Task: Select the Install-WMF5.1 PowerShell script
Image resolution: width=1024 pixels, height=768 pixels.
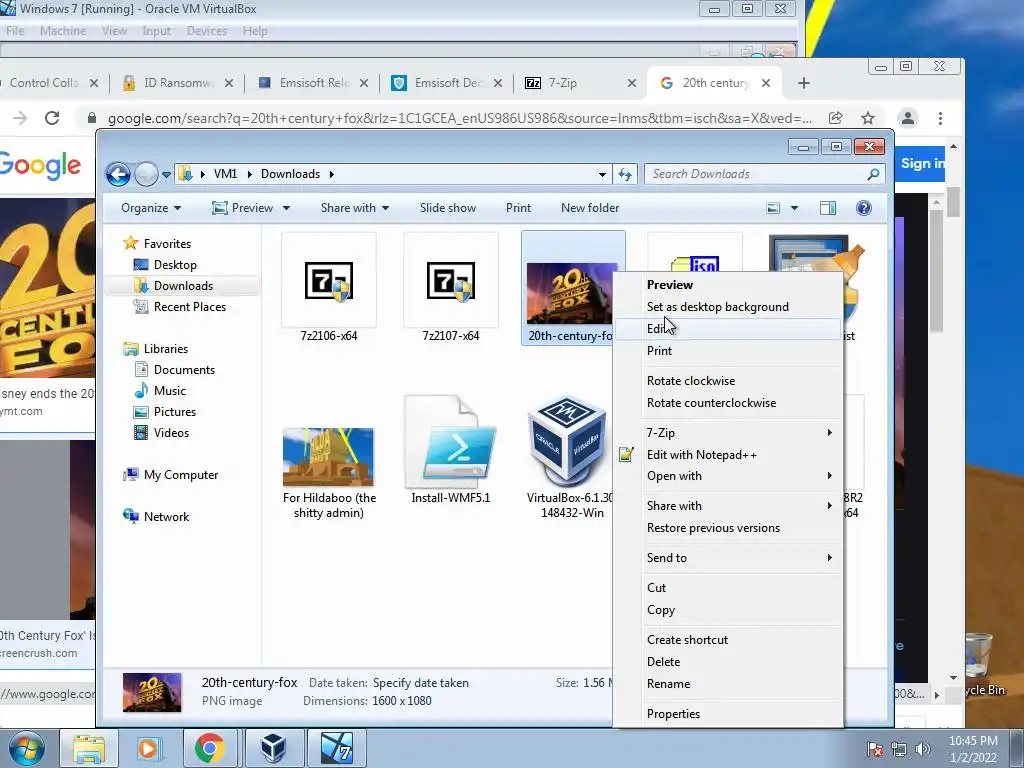Action: point(451,449)
